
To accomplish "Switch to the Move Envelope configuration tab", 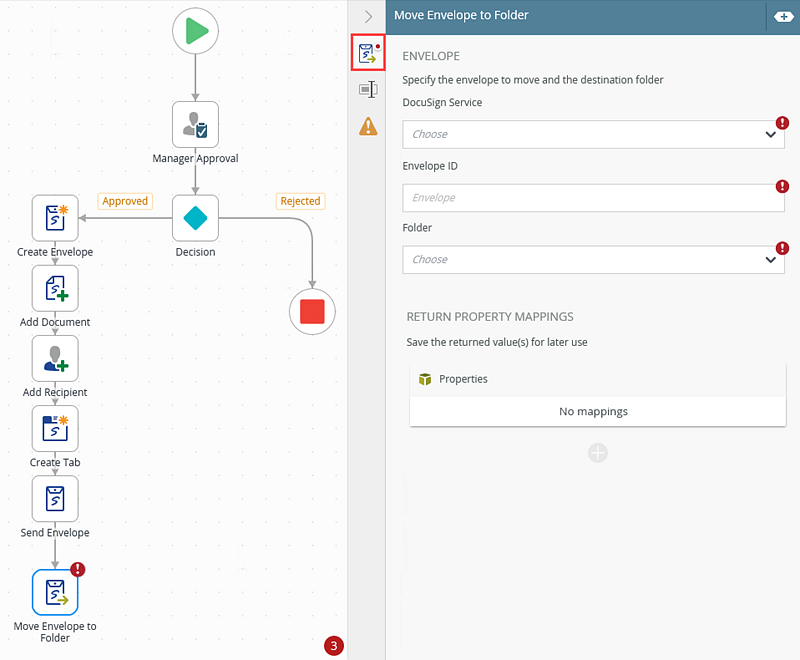I will [x=368, y=53].
